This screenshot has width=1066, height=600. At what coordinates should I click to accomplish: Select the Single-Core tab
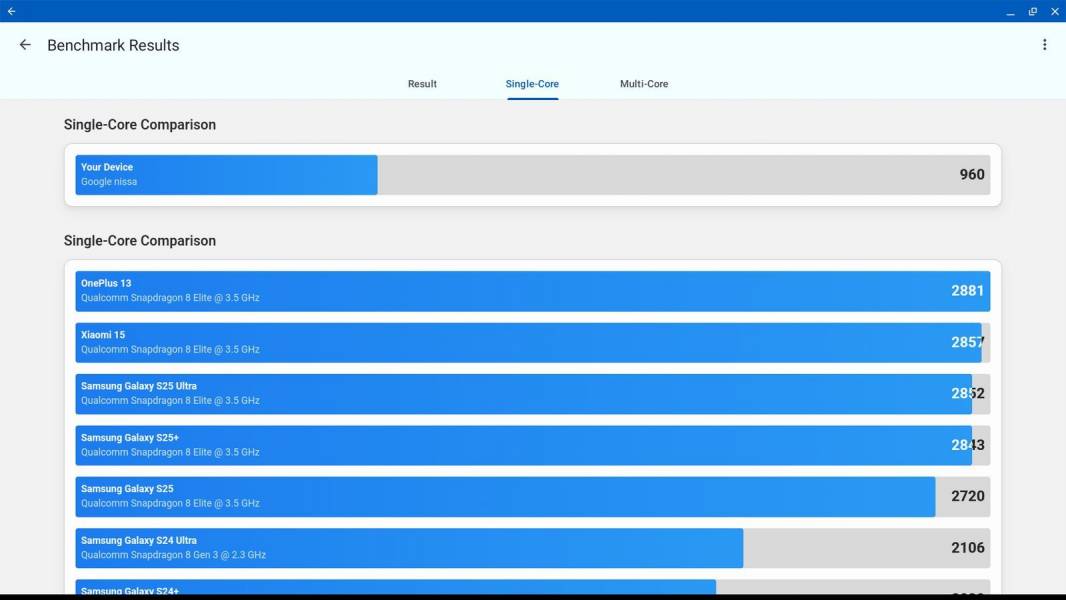(x=532, y=84)
